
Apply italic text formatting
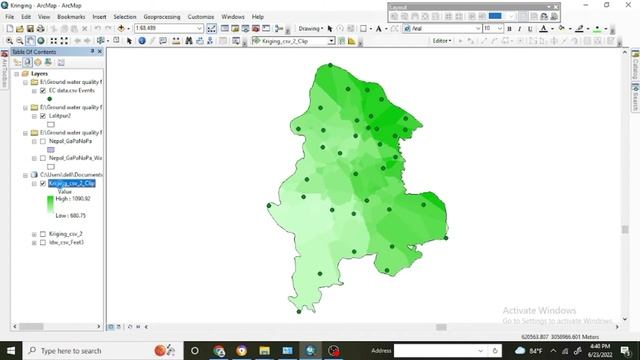[519, 29]
